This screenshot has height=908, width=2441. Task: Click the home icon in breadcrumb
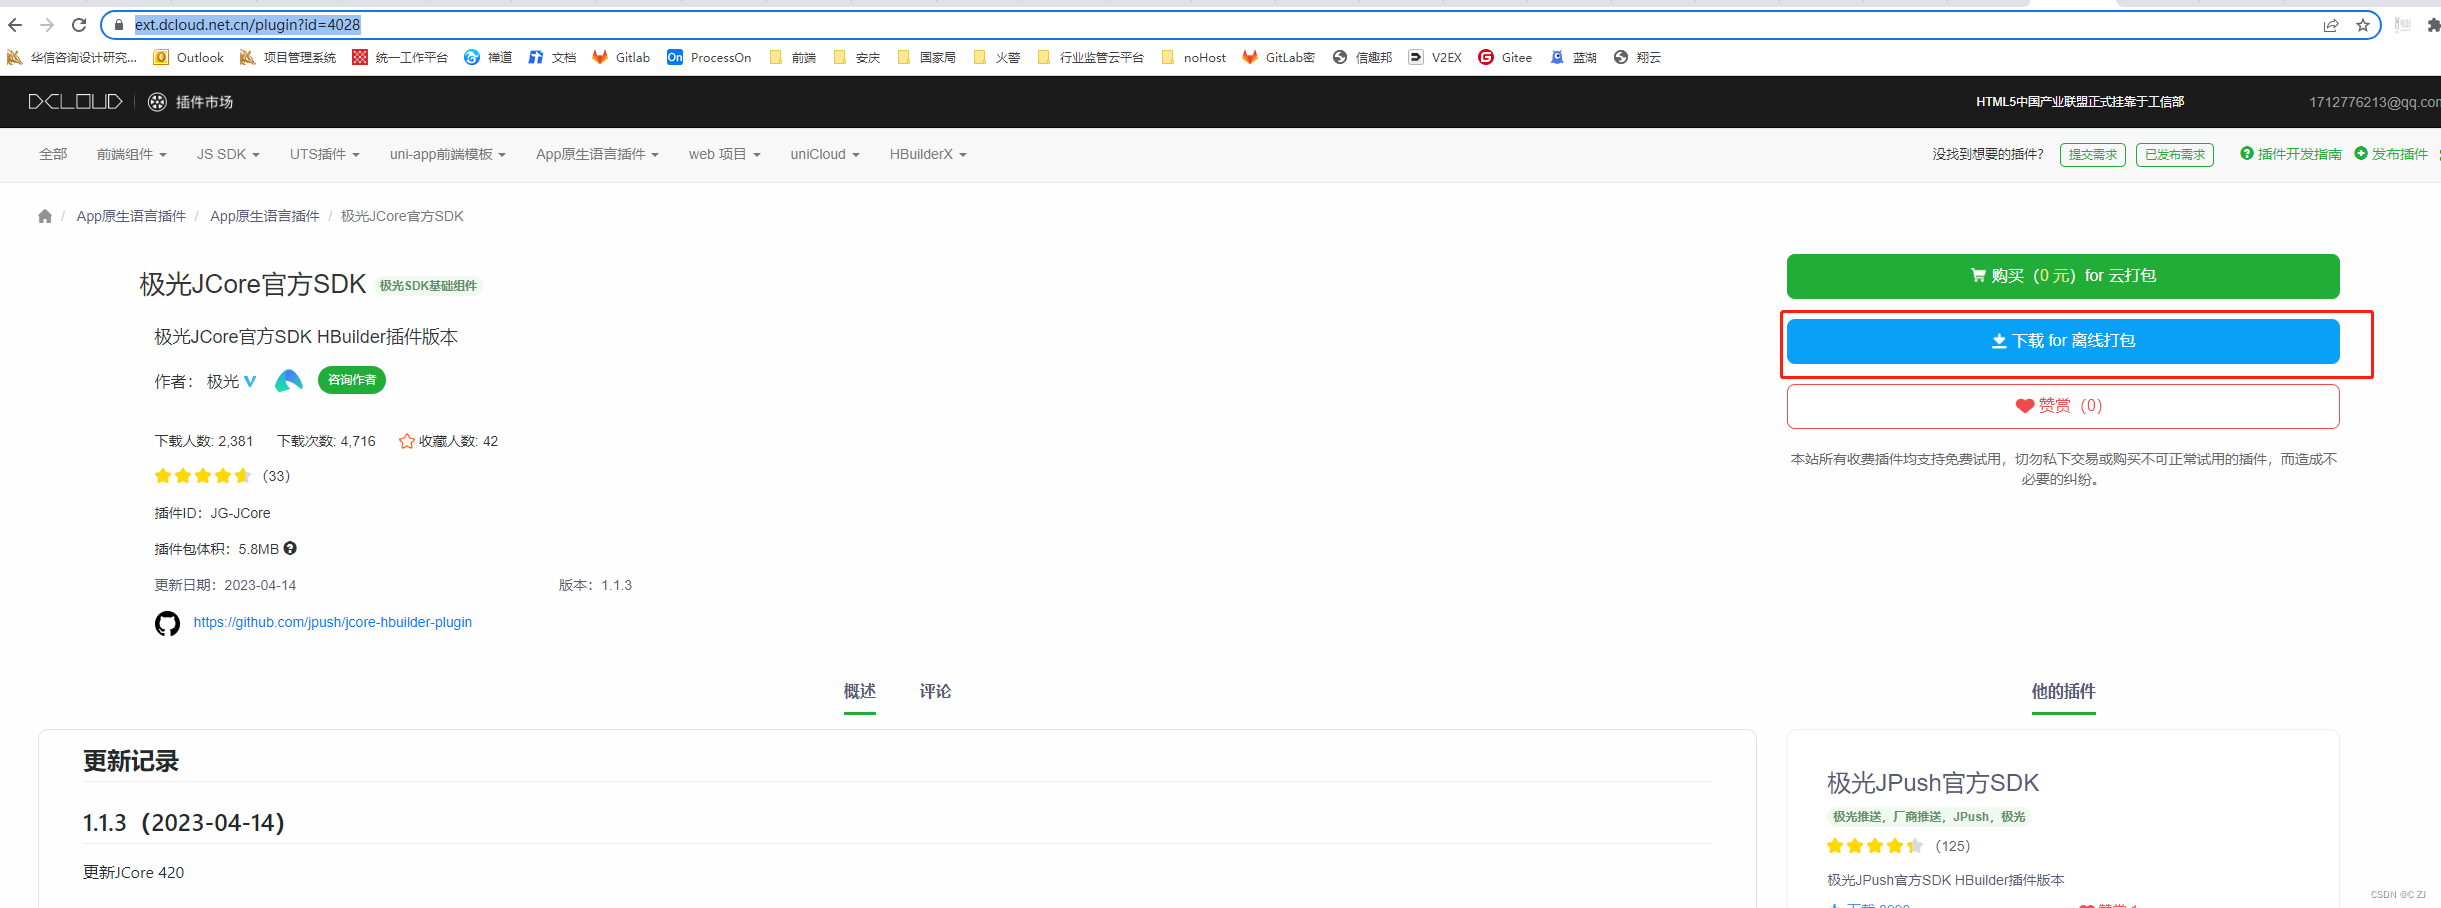click(45, 216)
